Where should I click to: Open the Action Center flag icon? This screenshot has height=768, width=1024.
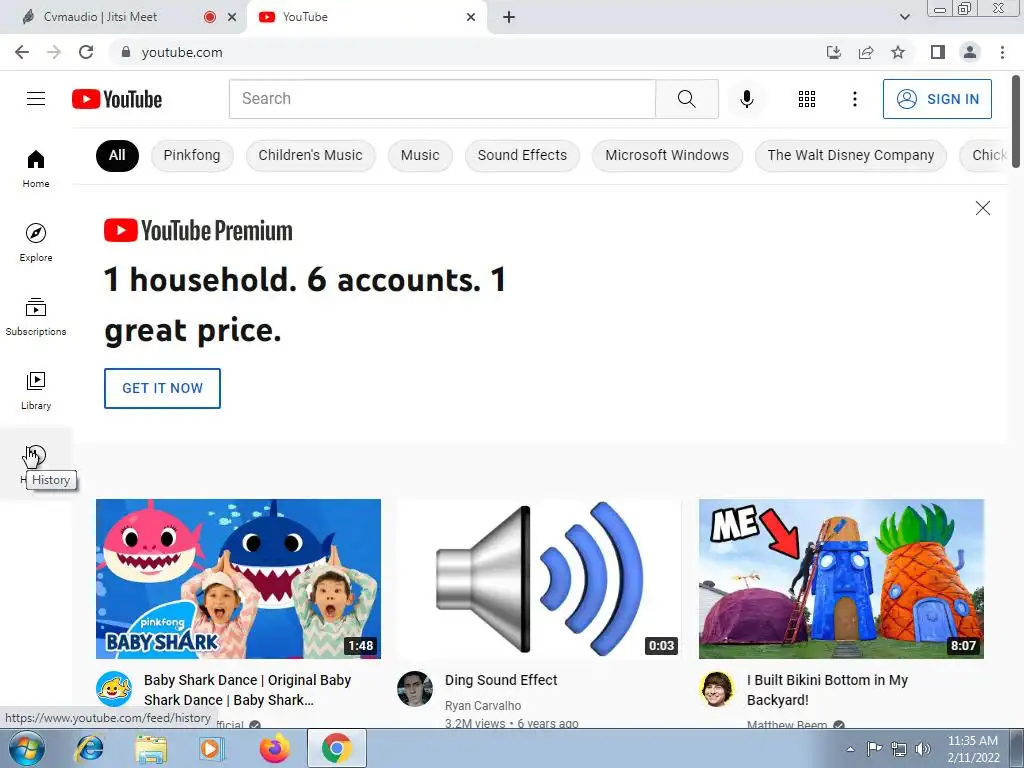[x=874, y=749]
